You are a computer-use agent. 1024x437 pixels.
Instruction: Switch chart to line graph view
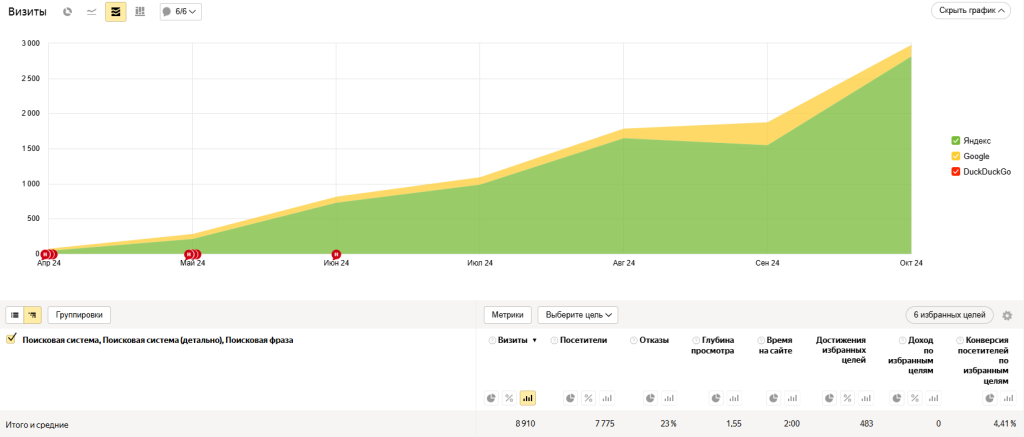tap(92, 12)
